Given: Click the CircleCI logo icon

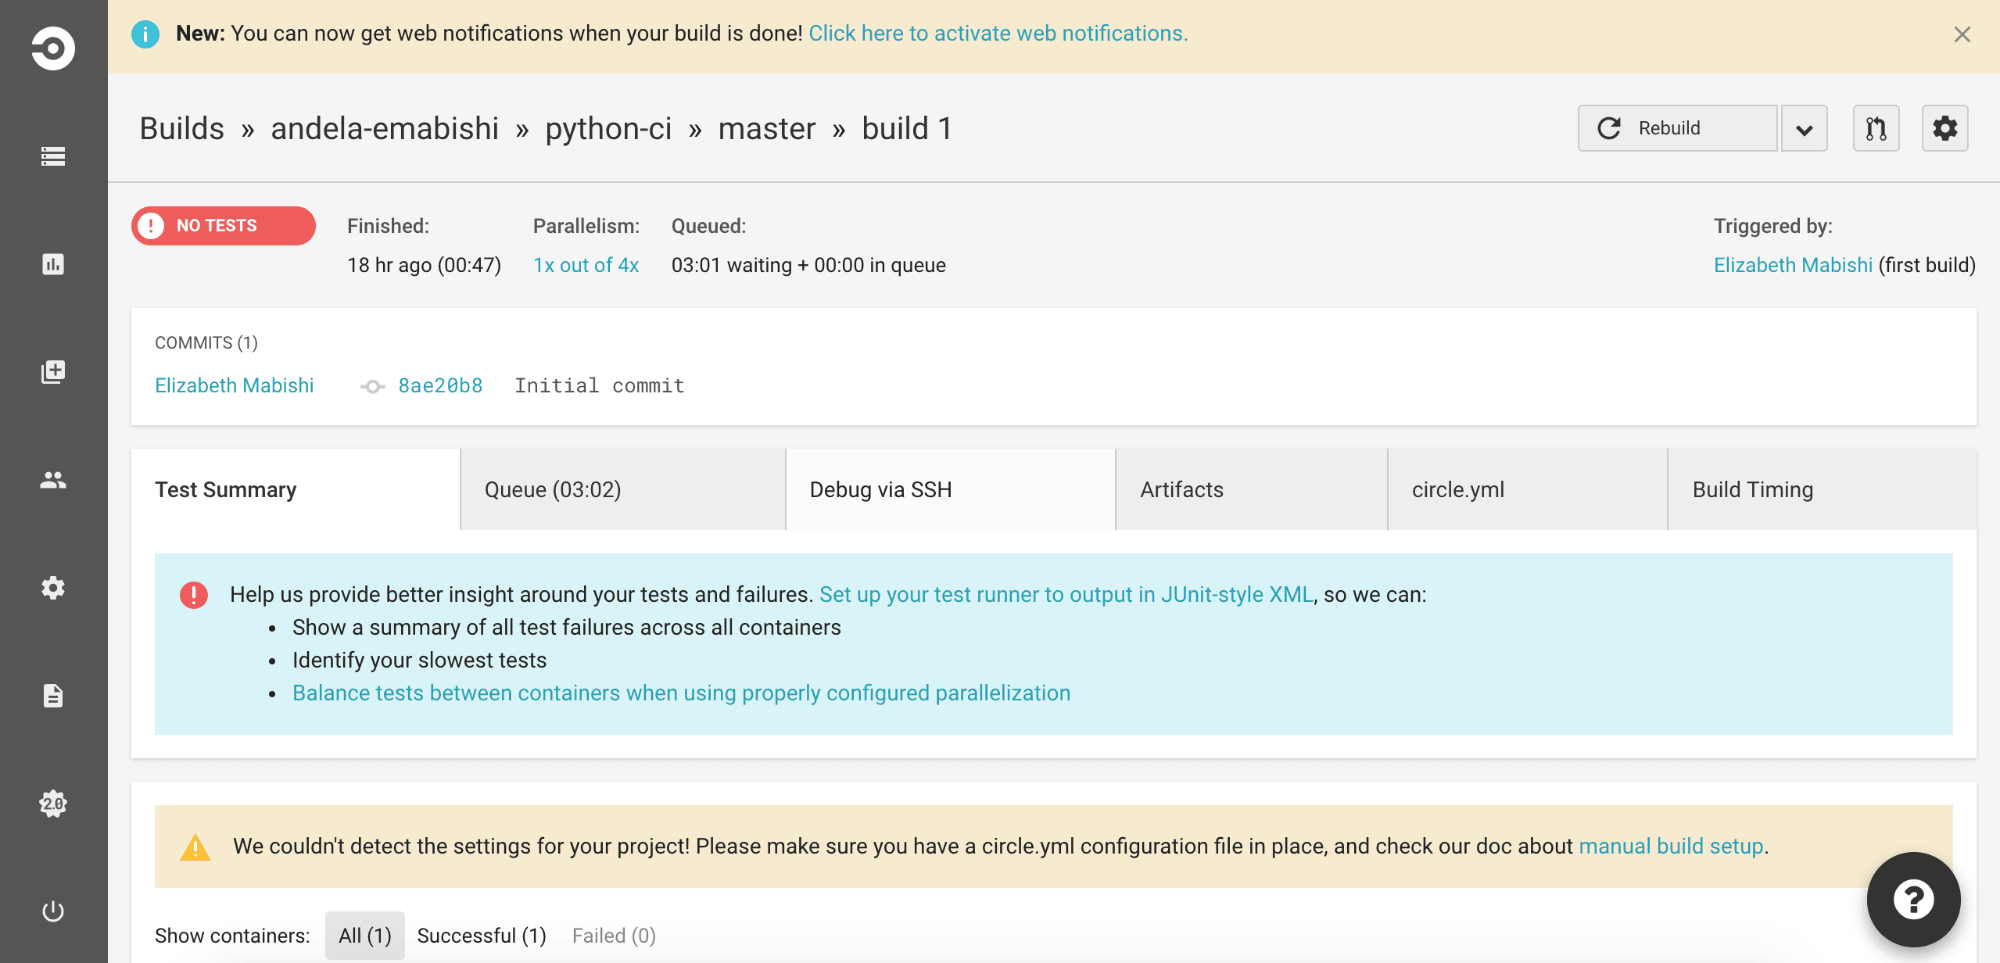Looking at the screenshot, I should click(x=53, y=48).
